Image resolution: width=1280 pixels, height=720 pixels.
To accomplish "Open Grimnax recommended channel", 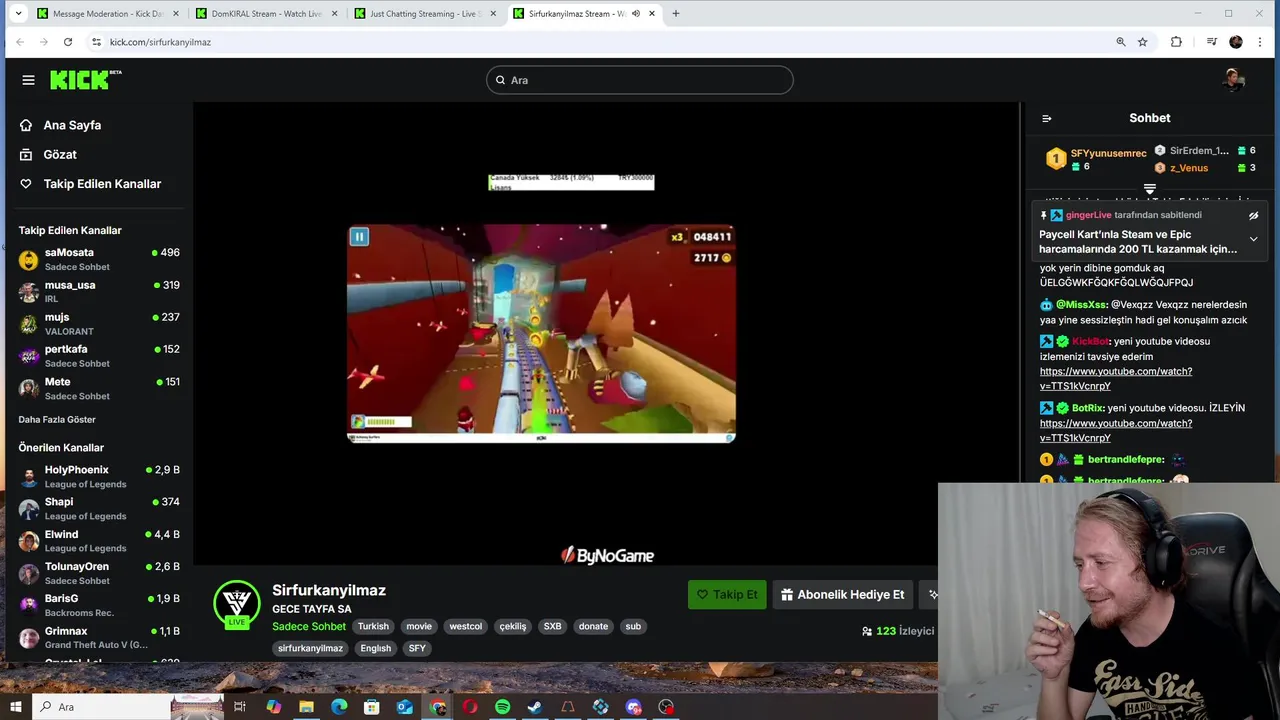I will [x=98, y=637].
